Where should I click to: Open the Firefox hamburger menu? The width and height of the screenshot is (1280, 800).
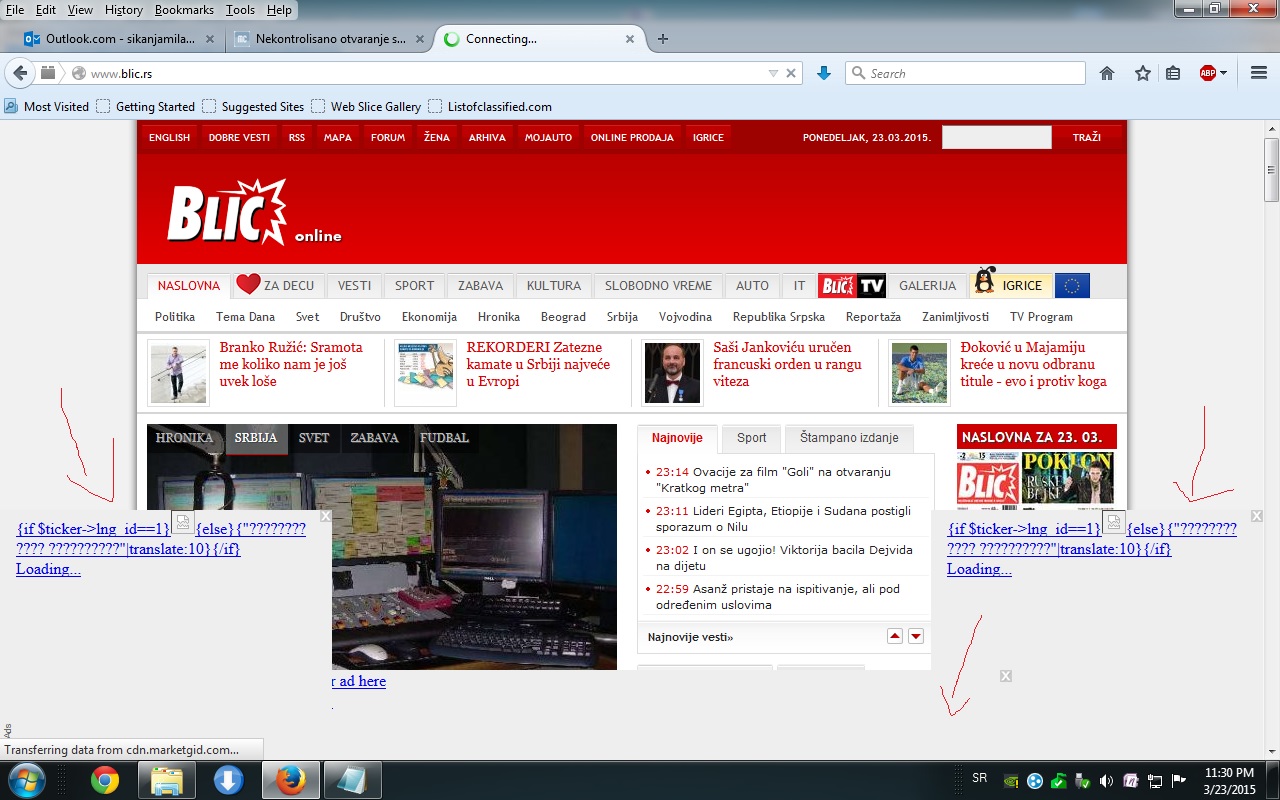click(1259, 73)
